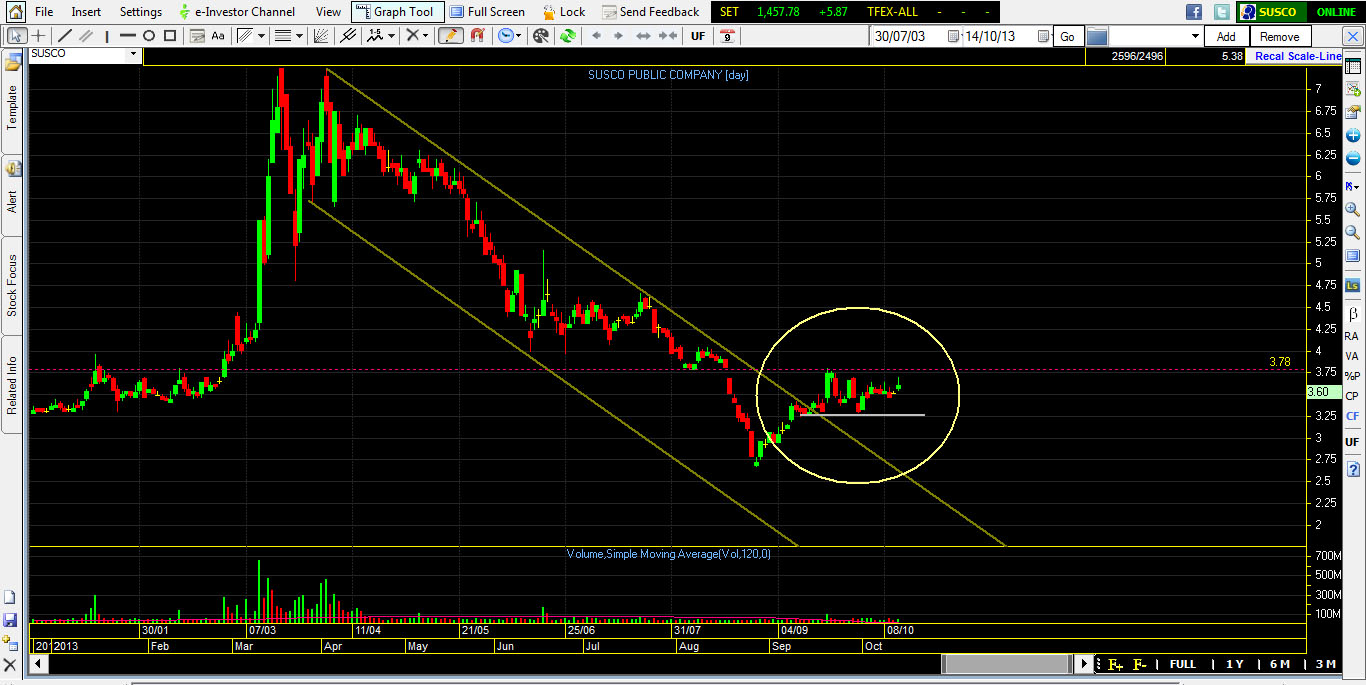This screenshot has width=1366, height=685.
Task: Click Send Feedback
Action: click(650, 12)
